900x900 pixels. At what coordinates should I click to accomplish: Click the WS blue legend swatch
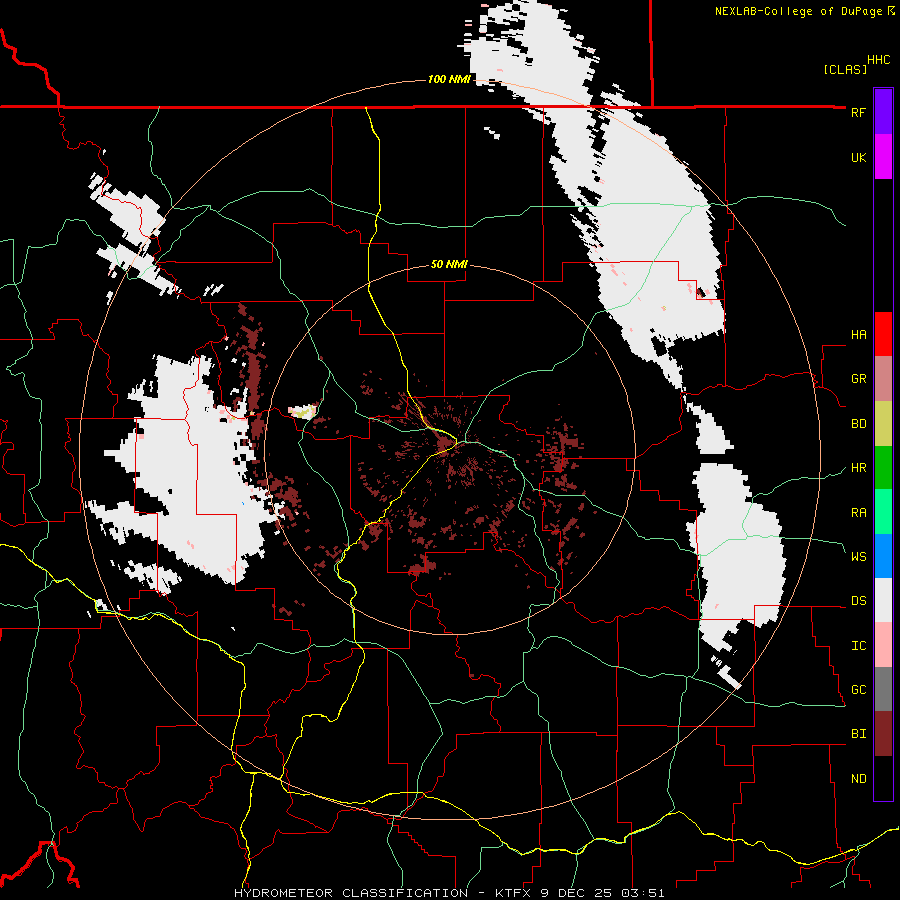[x=883, y=556]
